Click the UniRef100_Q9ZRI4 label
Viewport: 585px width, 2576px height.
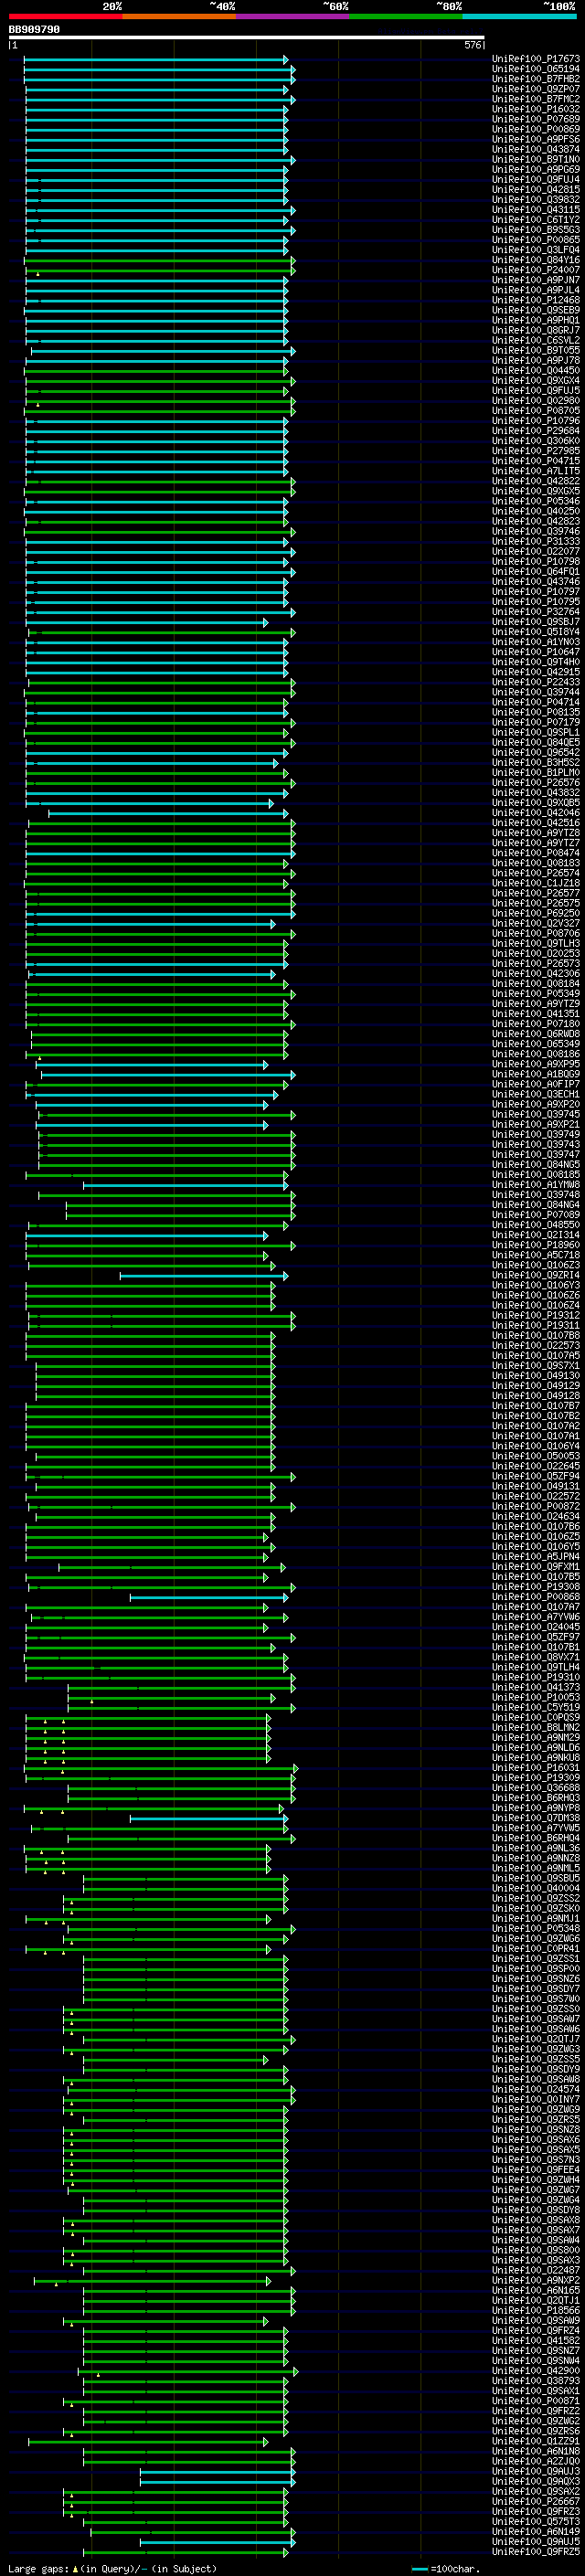(536, 1275)
